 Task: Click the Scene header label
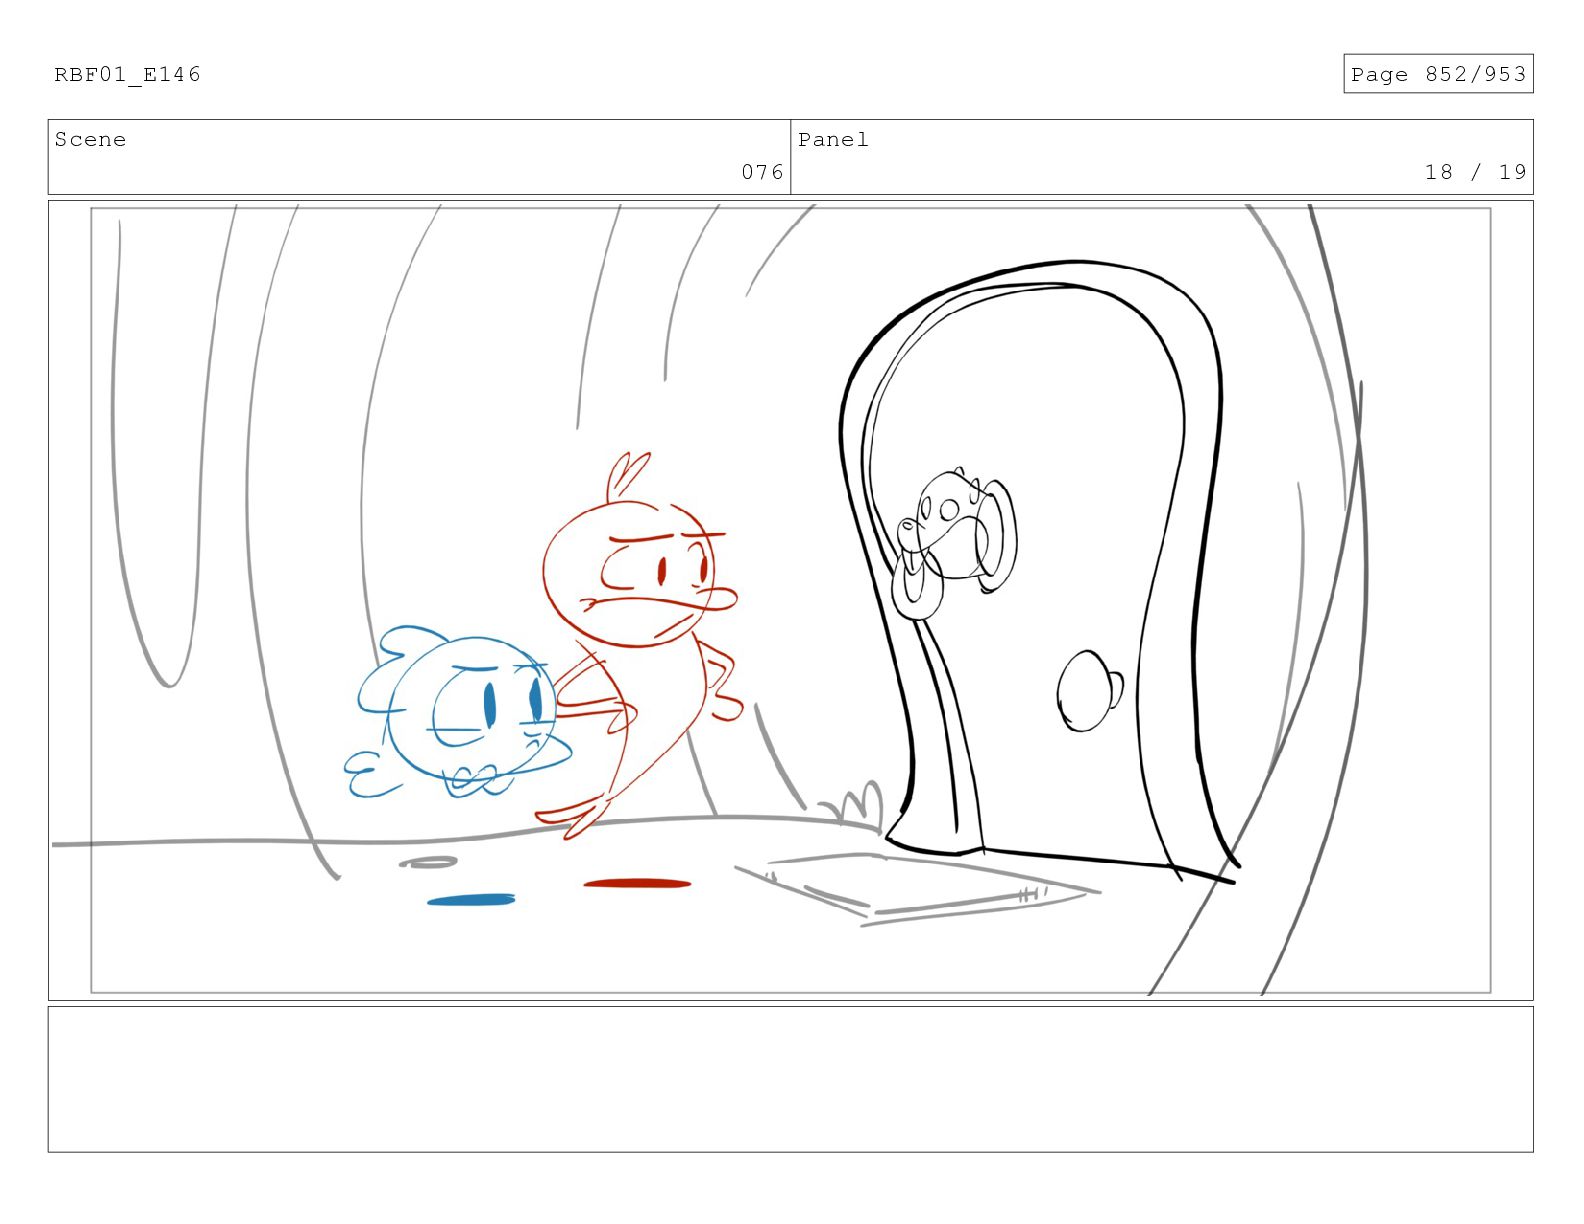pyautogui.click(x=90, y=140)
